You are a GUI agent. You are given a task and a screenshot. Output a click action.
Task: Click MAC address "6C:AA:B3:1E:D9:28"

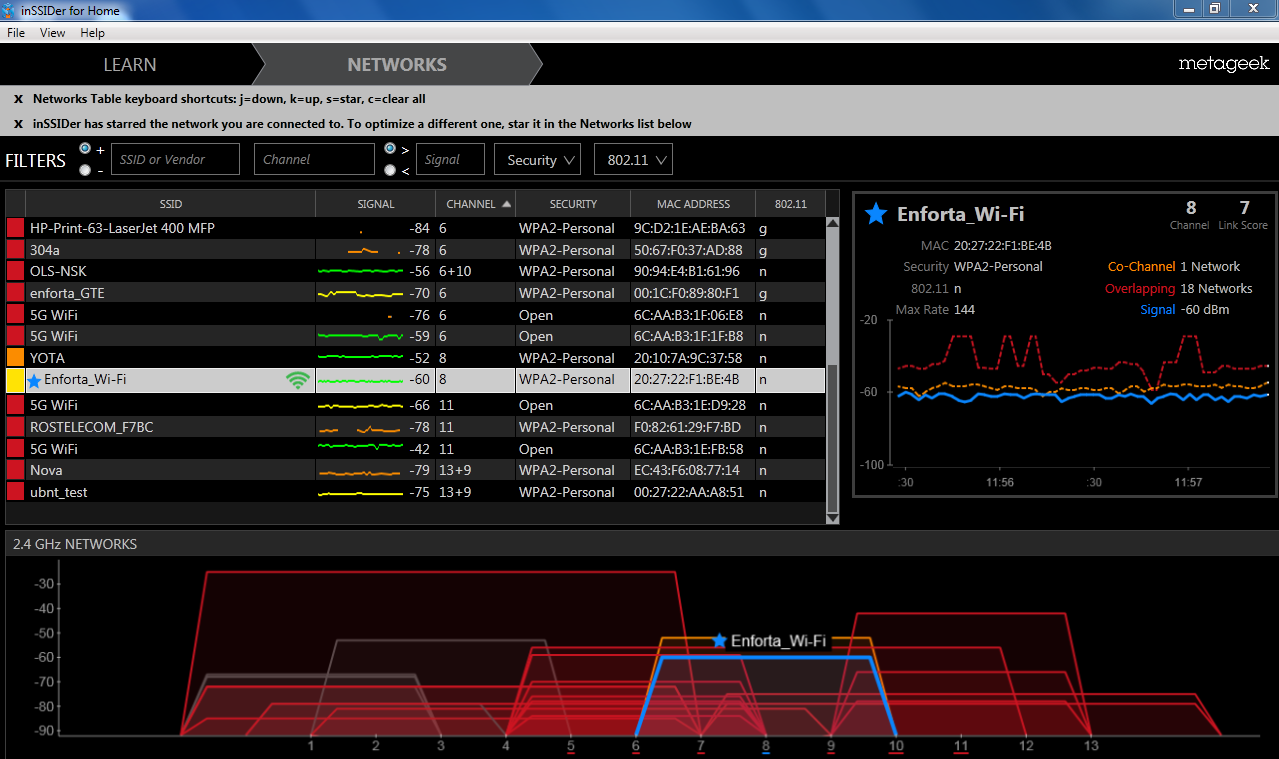coord(690,405)
